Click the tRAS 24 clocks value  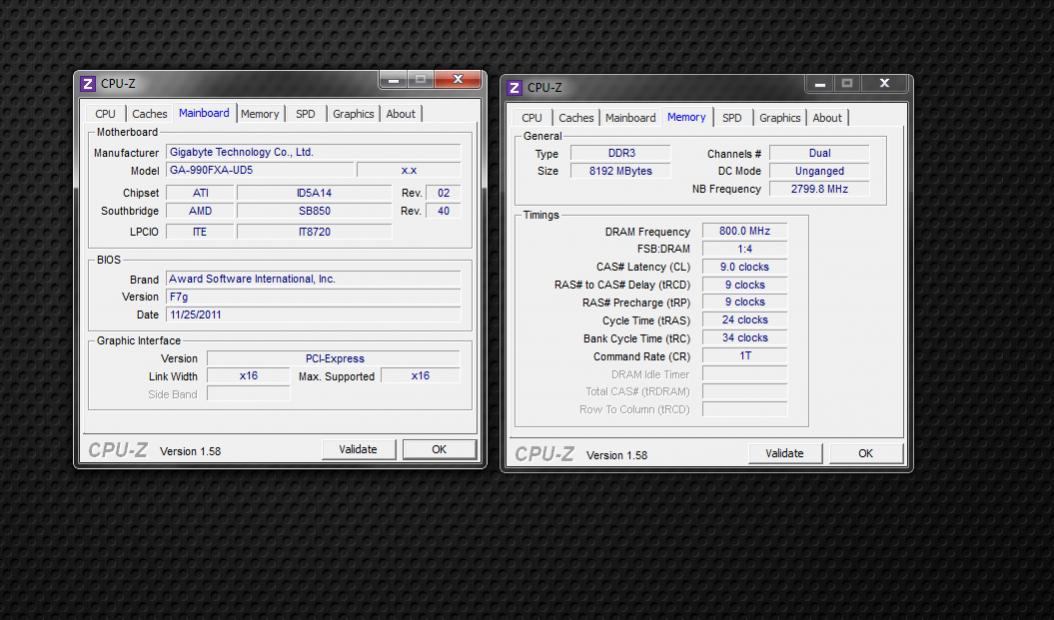(x=745, y=320)
